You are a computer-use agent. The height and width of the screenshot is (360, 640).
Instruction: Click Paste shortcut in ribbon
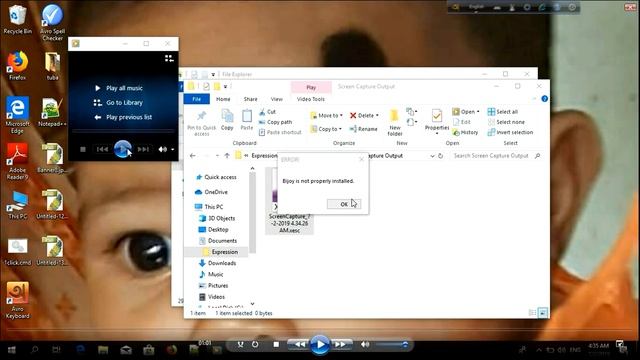coord(280,132)
